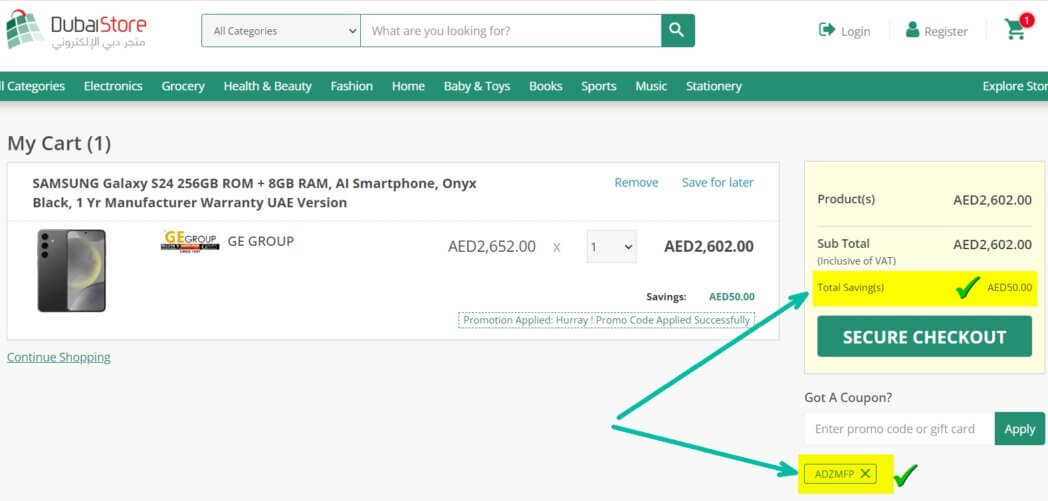1048x501 pixels.
Task: Select the Stationery category
Action: 714,86
